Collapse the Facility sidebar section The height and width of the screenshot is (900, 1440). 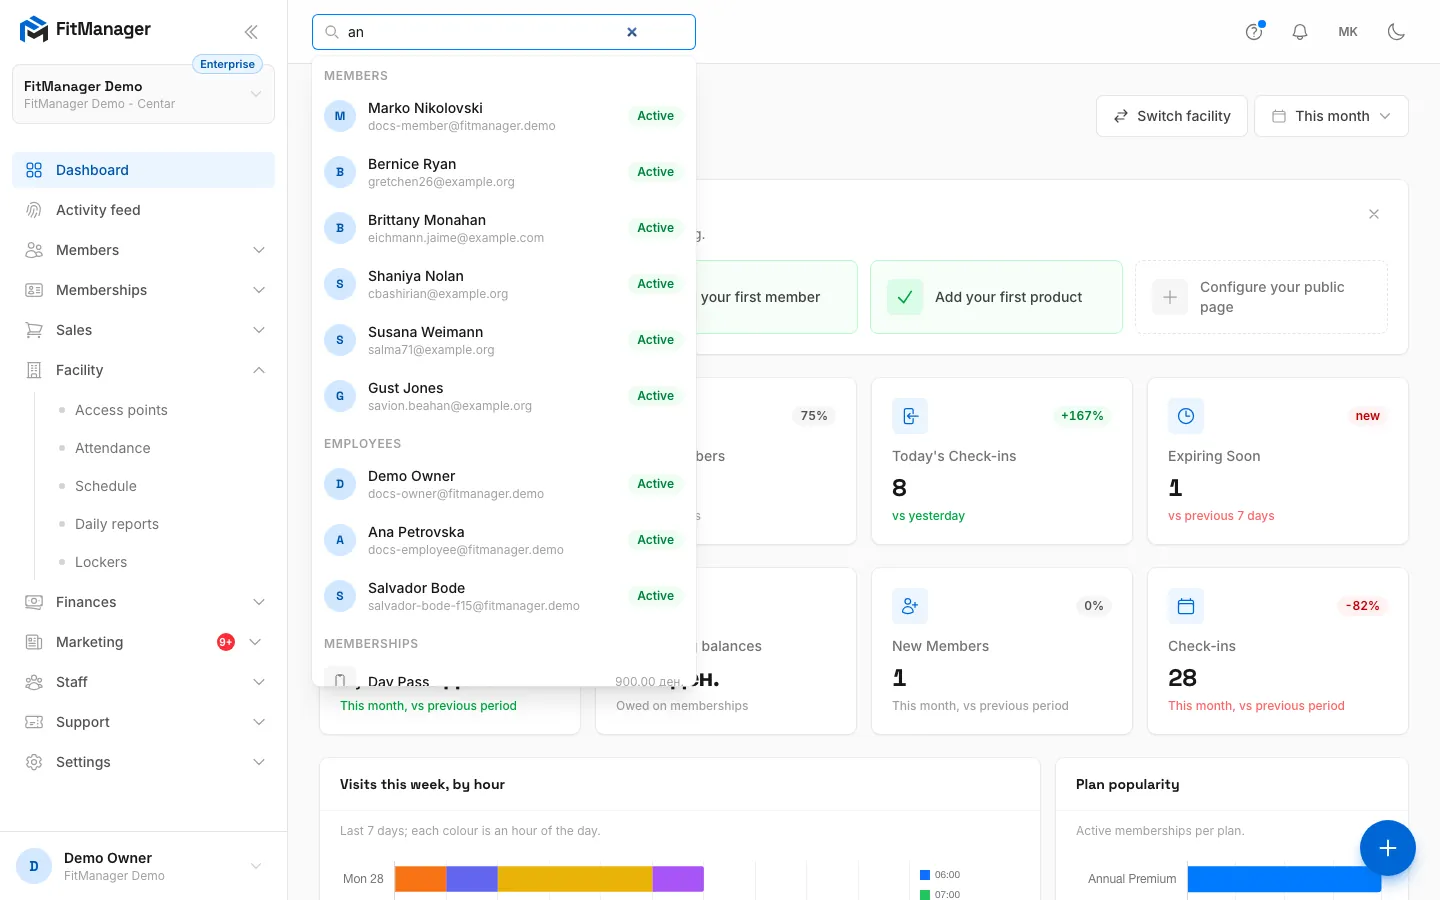pyautogui.click(x=144, y=370)
